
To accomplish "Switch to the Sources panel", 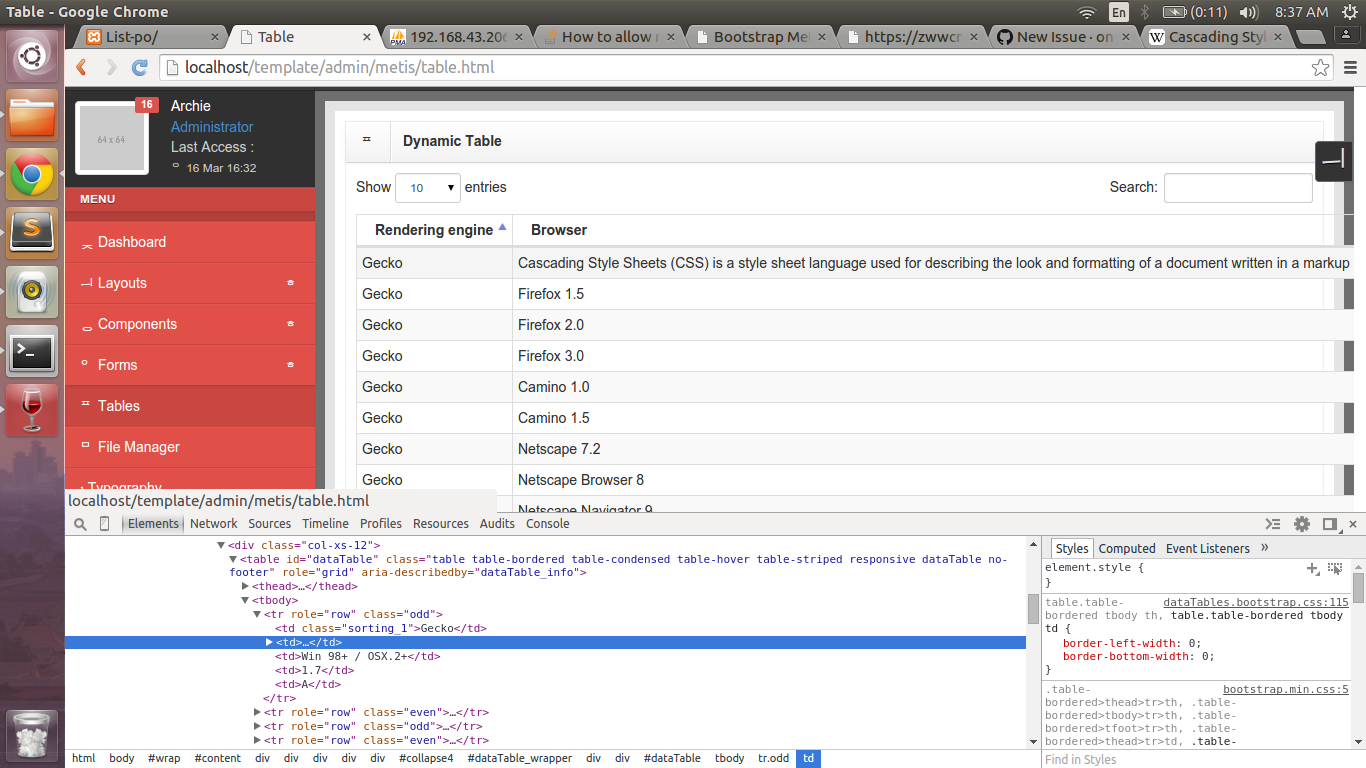I will click(x=270, y=524).
